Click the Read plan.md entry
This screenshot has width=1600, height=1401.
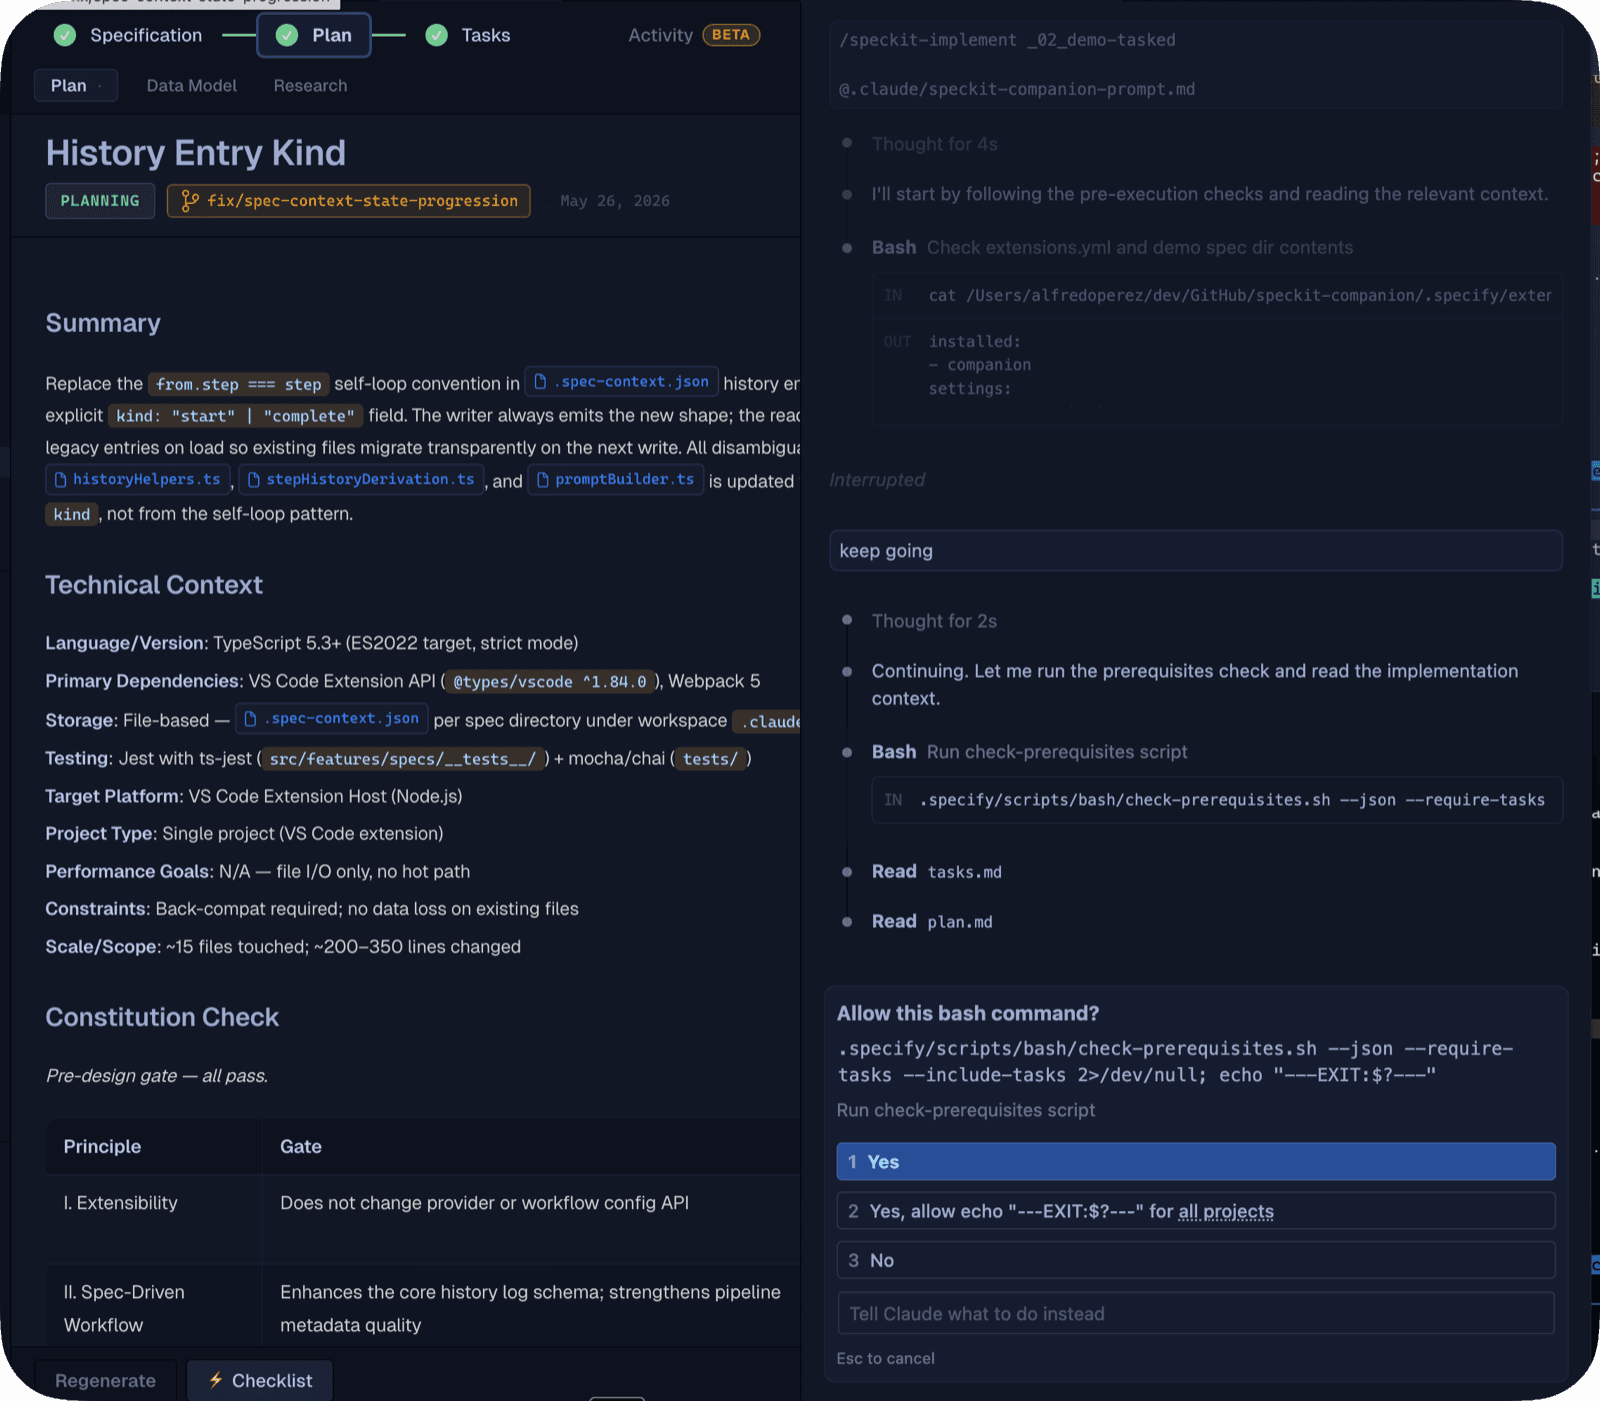tap(932, 922)
